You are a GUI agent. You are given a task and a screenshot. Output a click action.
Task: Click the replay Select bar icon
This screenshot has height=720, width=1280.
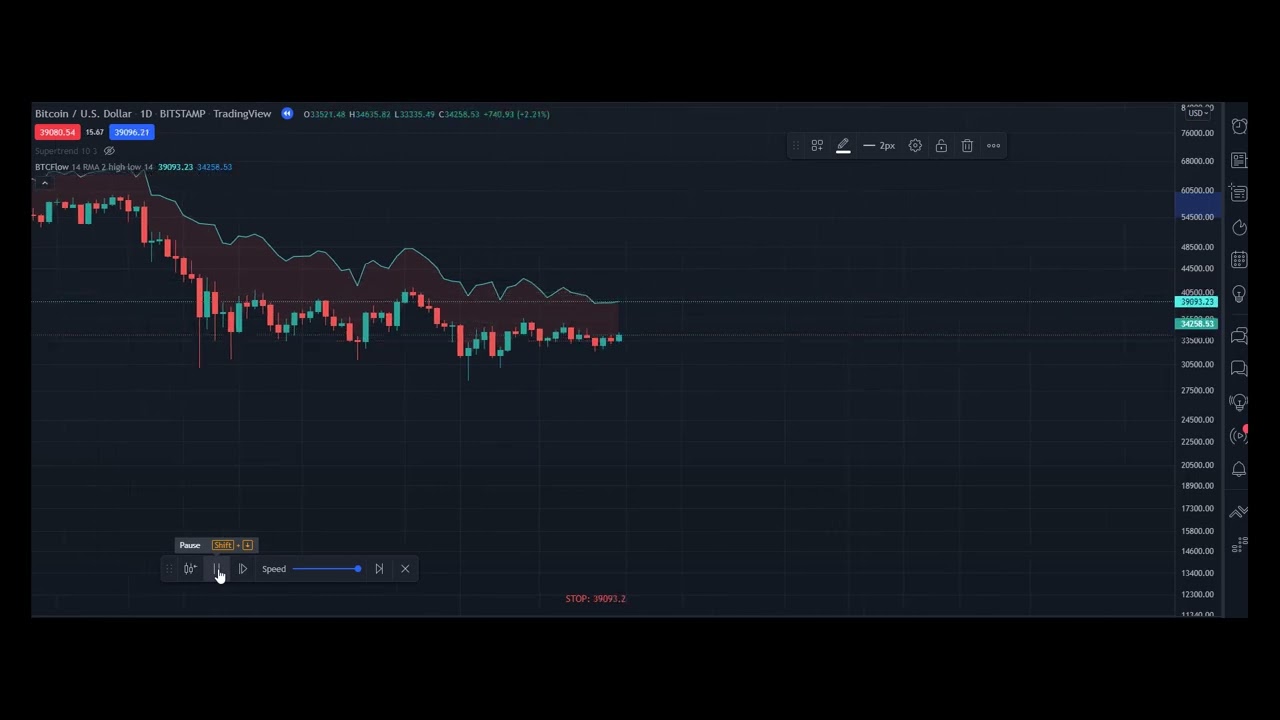pyautogui.click(x=190, y=569)
